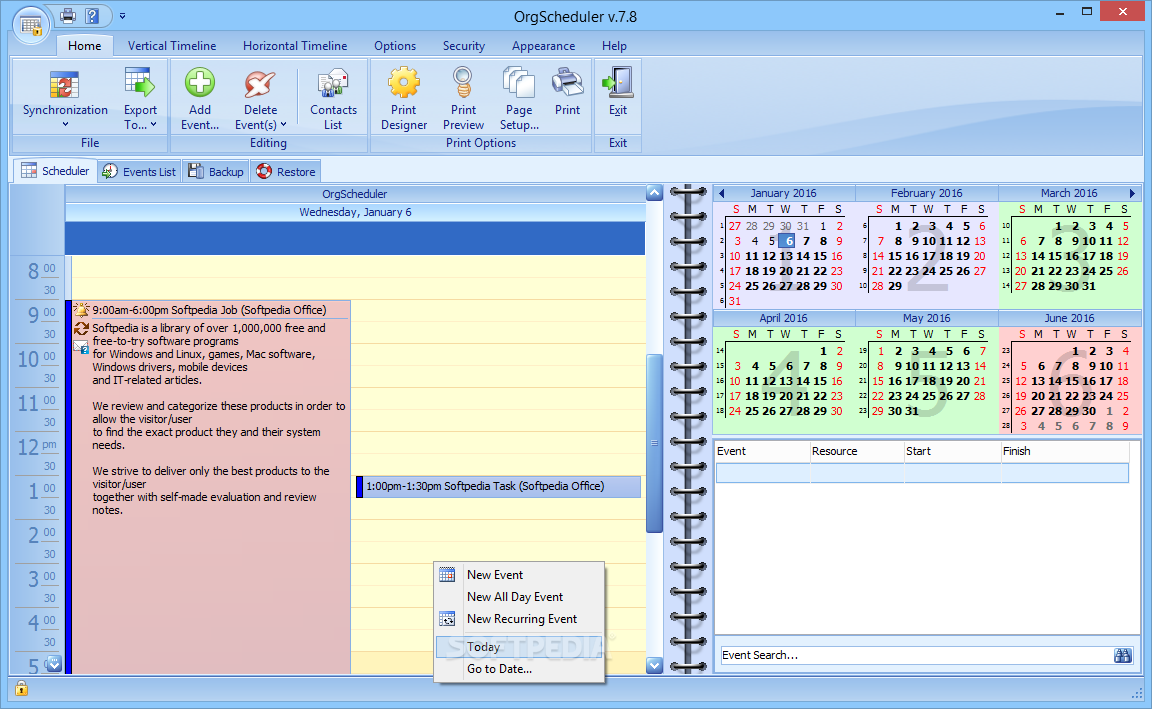Open the Appearance ribbon tab
Image resolution: width=1152 pixels, height=709 pixels.
tap(543, 46)
